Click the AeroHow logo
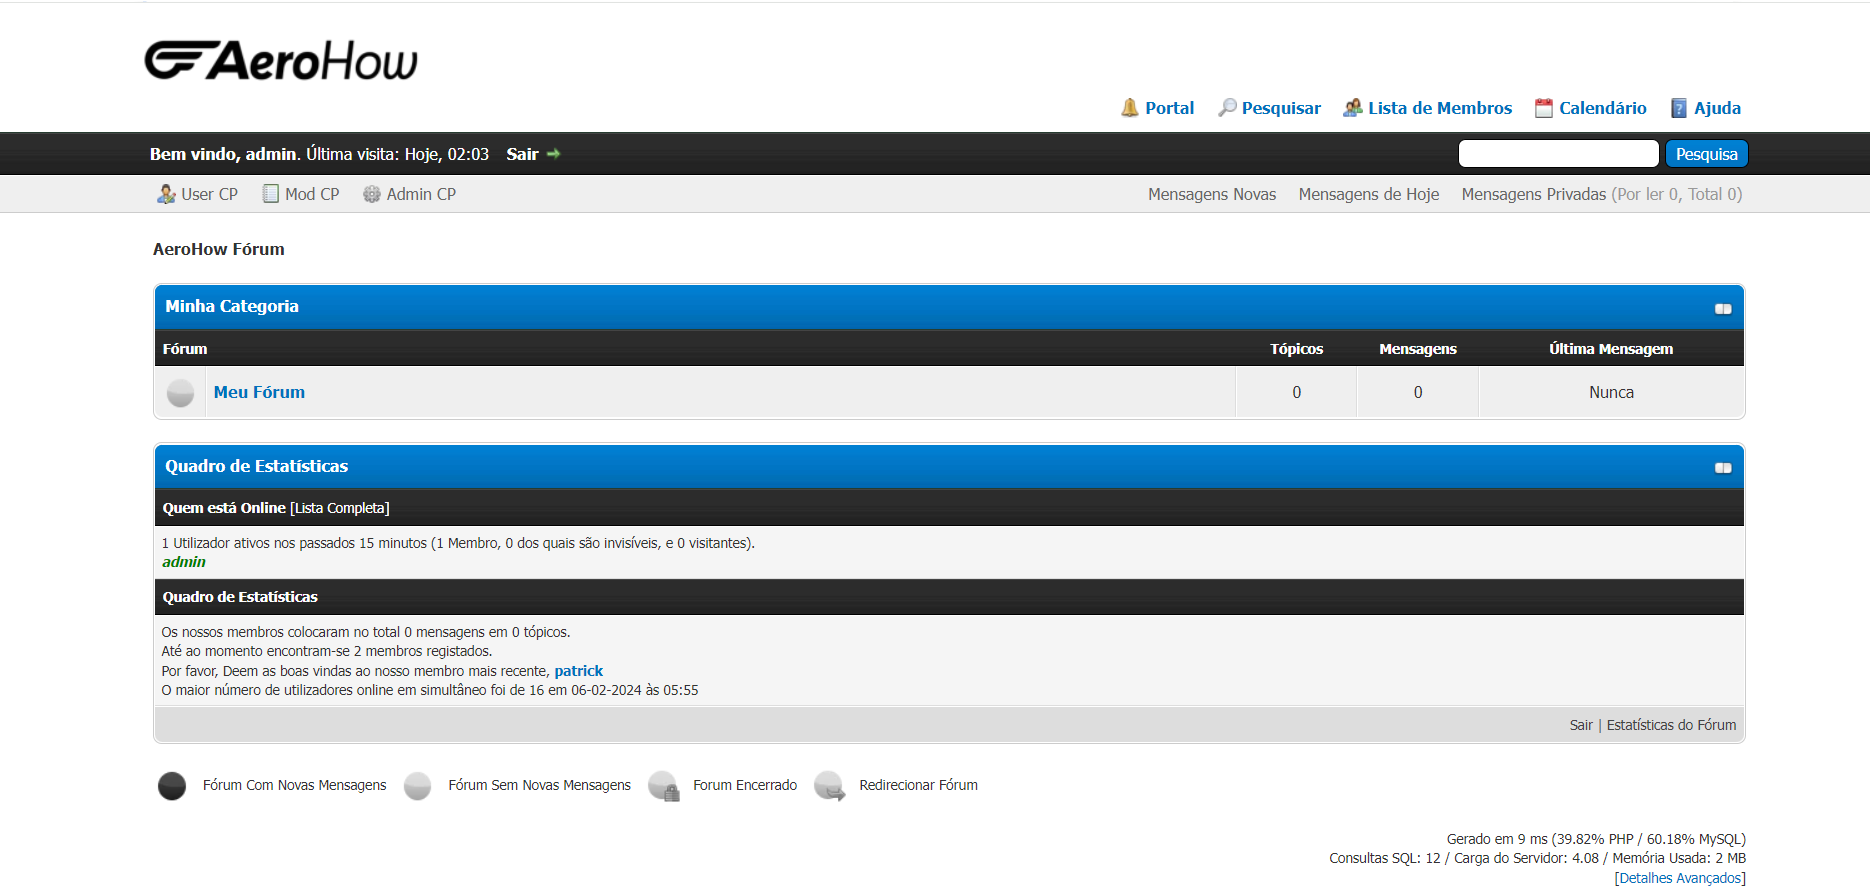Image resolution: width=1870 pixels, height=896 pixels. (x=281, y=61)
